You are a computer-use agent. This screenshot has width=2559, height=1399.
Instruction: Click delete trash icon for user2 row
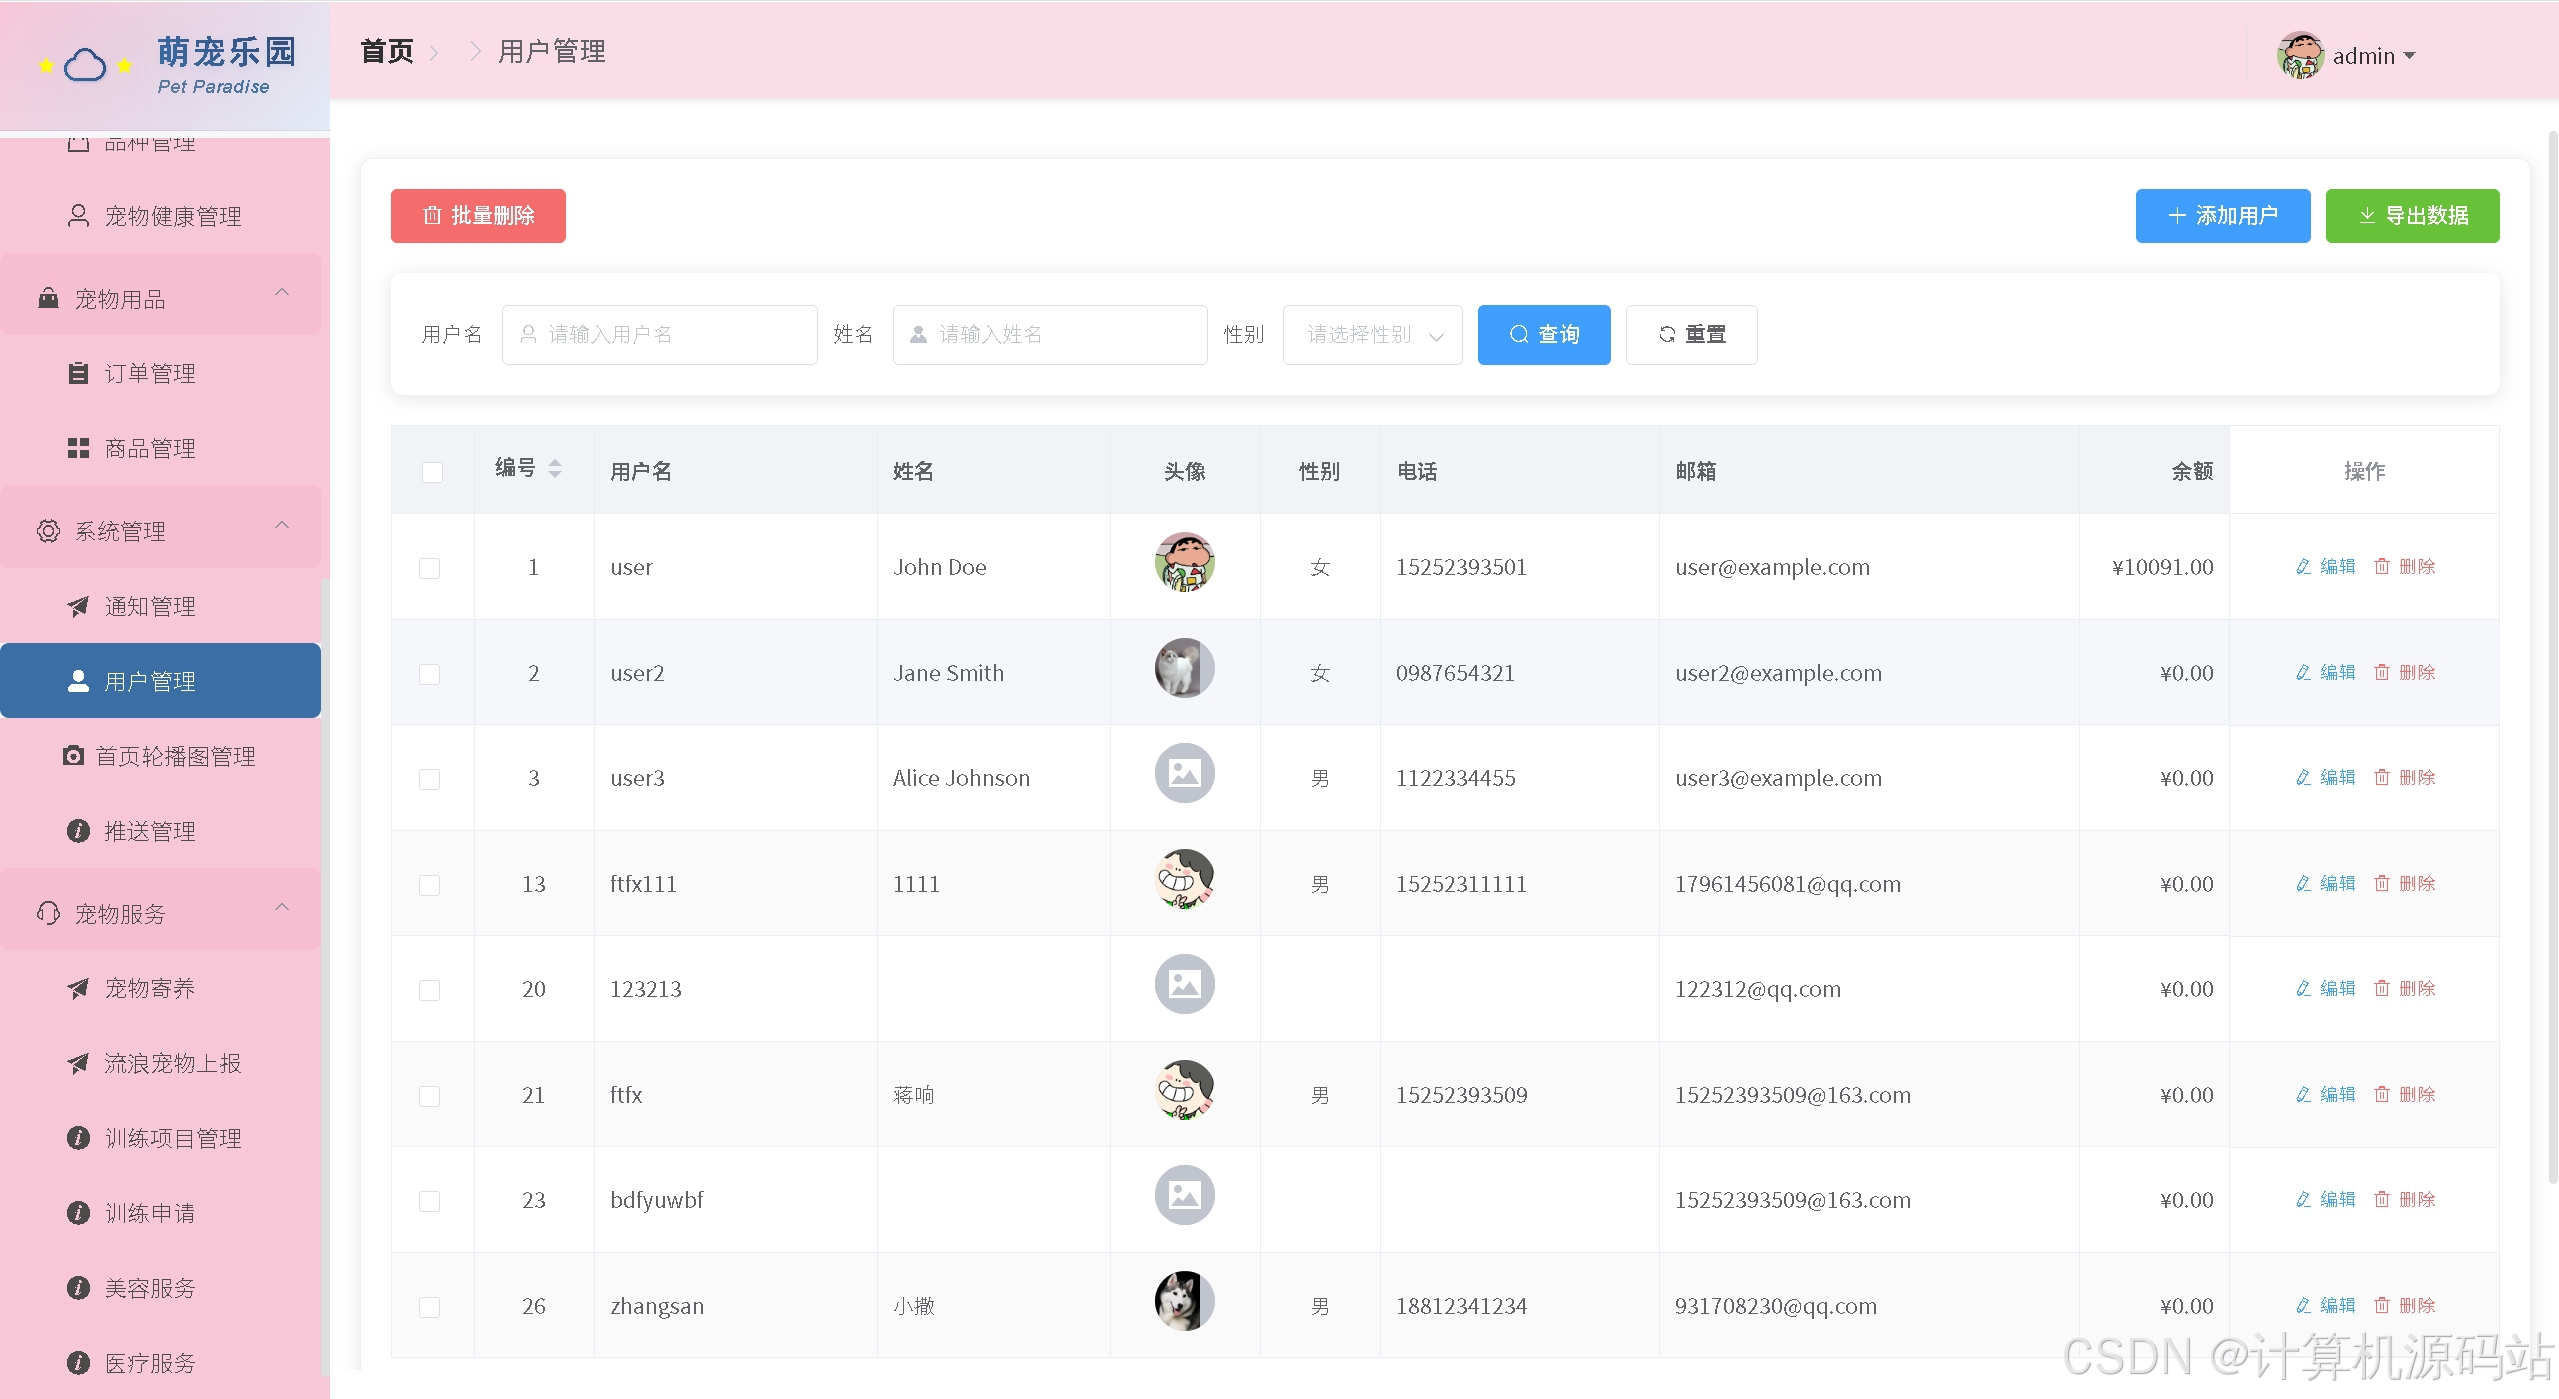(x=2382, y=672)
